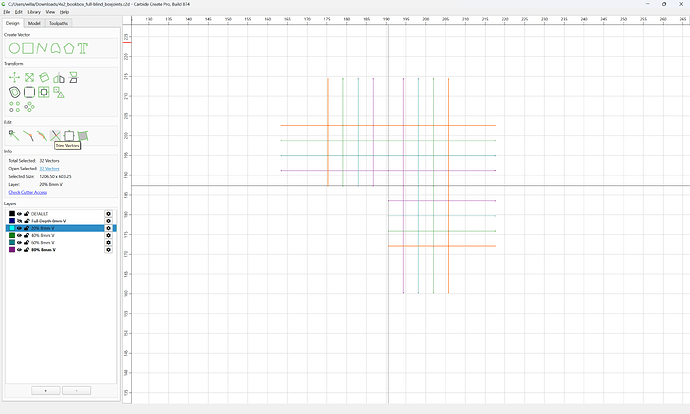Screen dimensions: 690x414
Task: Switch to the Design tab
Action: [13, 23]
